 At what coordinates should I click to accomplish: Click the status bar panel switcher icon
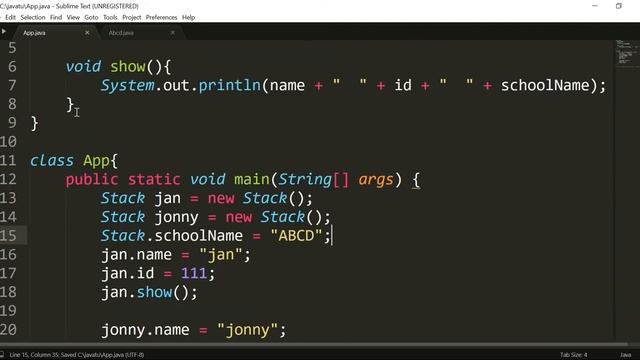pyautogui.click(x=2, y=354)
